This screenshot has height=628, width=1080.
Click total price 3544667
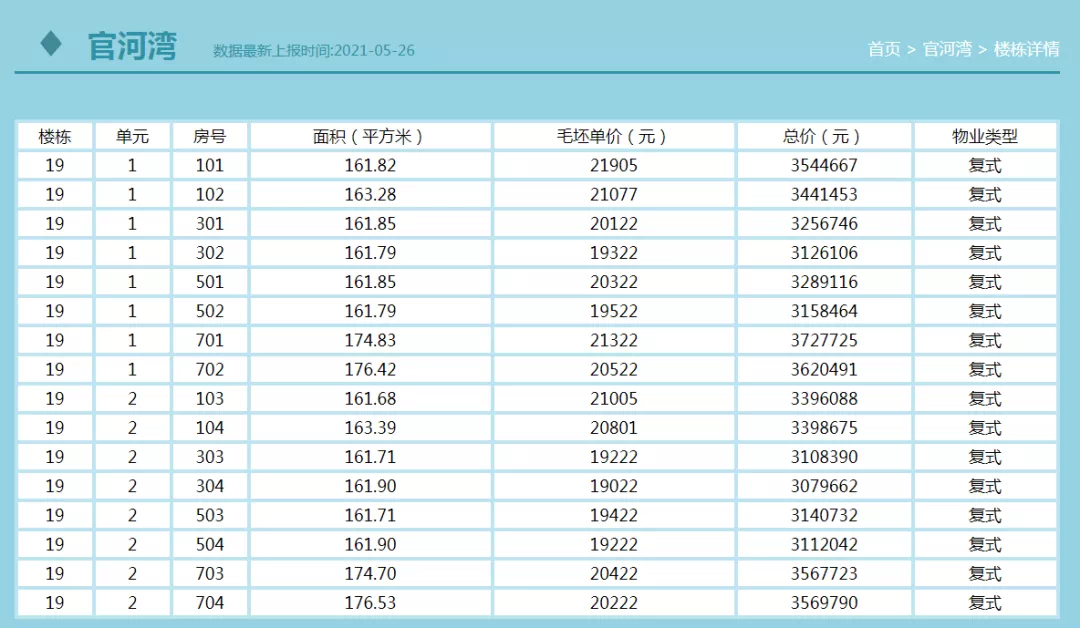point(824,165)
